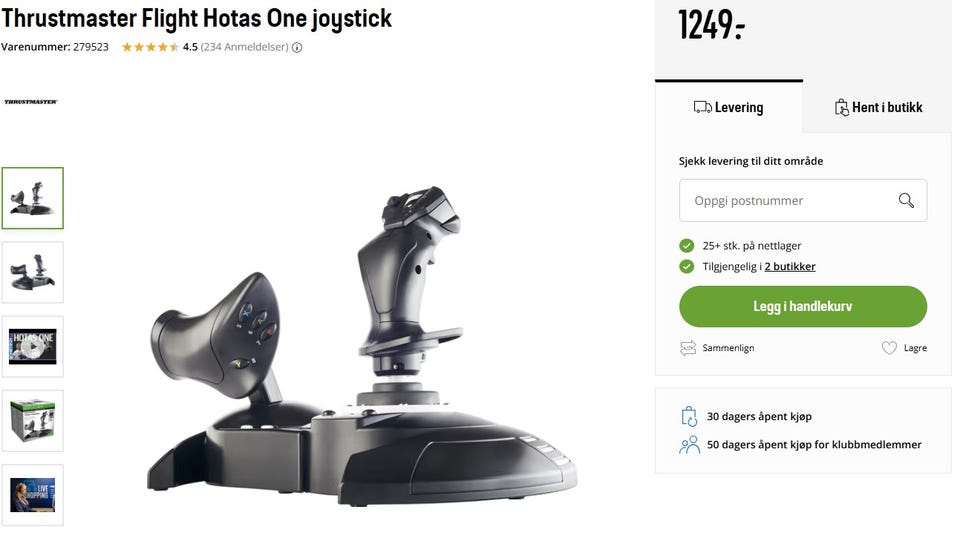Screen dimensions: 960x550
Task: Play the HOTAS ONE video thumbnail
Action: 32,346
